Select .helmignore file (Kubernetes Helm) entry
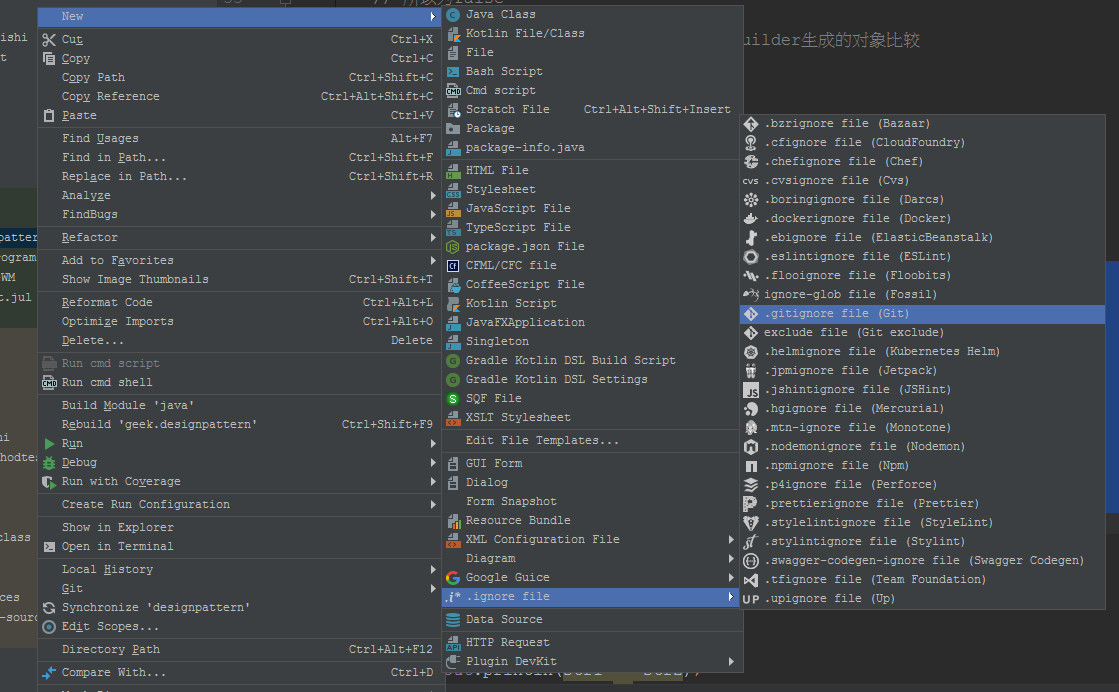This screenshot has width=1119, height=692. click(922, 352)
